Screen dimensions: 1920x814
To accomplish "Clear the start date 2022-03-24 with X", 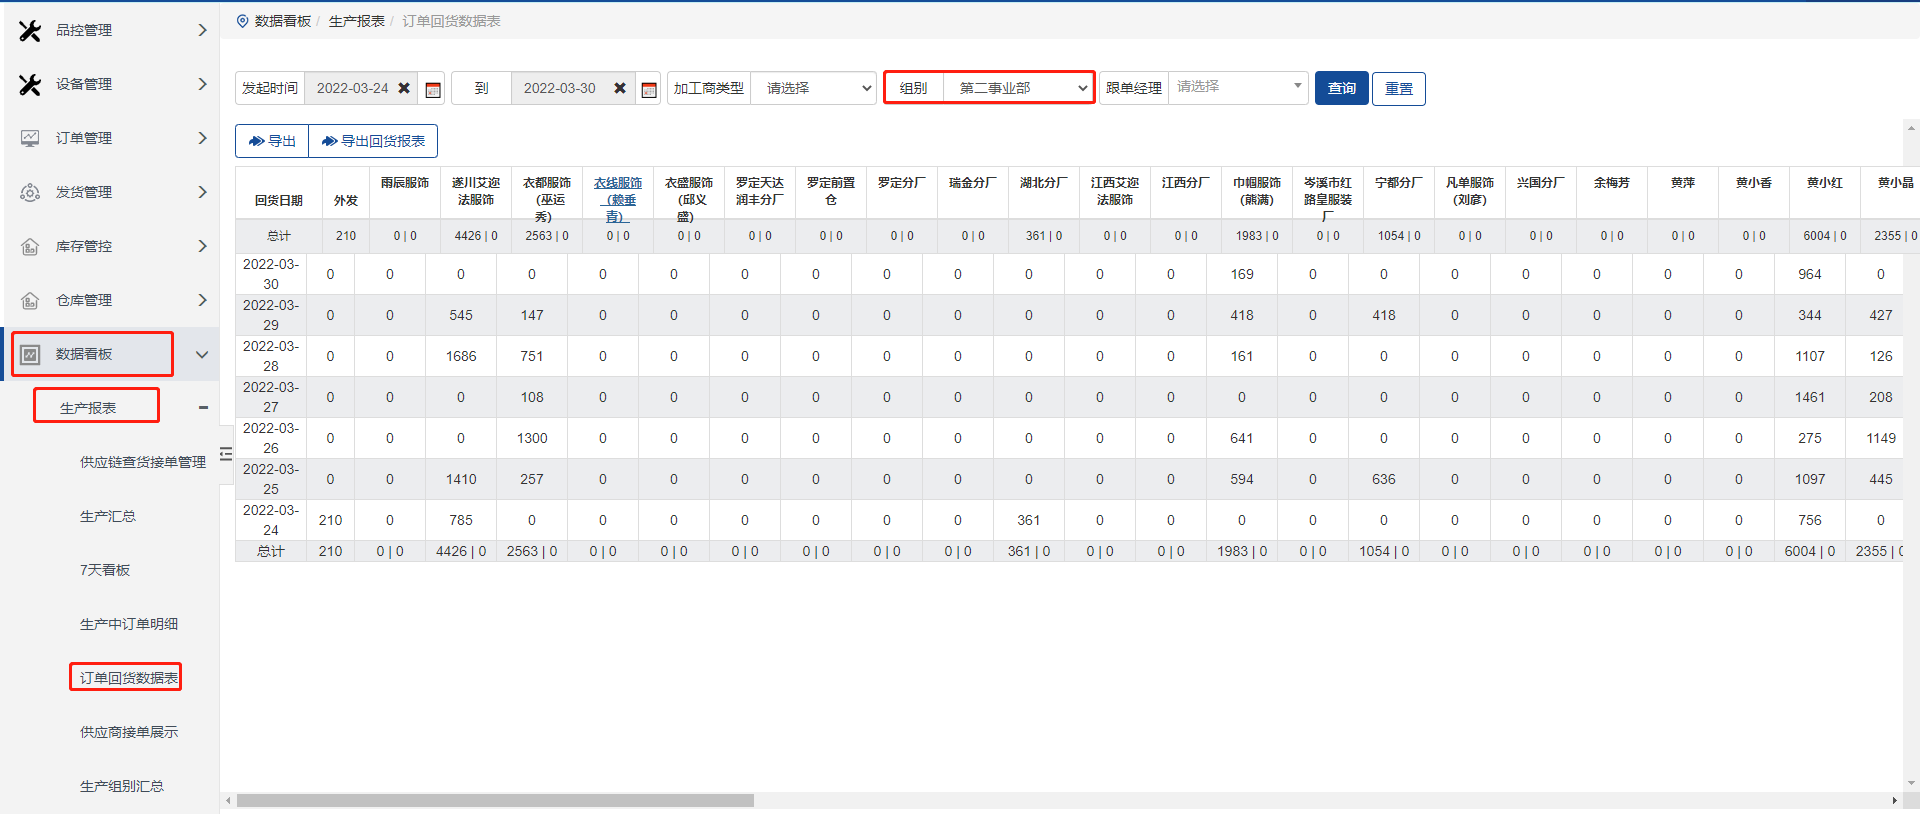I will [x=404, y=88].
